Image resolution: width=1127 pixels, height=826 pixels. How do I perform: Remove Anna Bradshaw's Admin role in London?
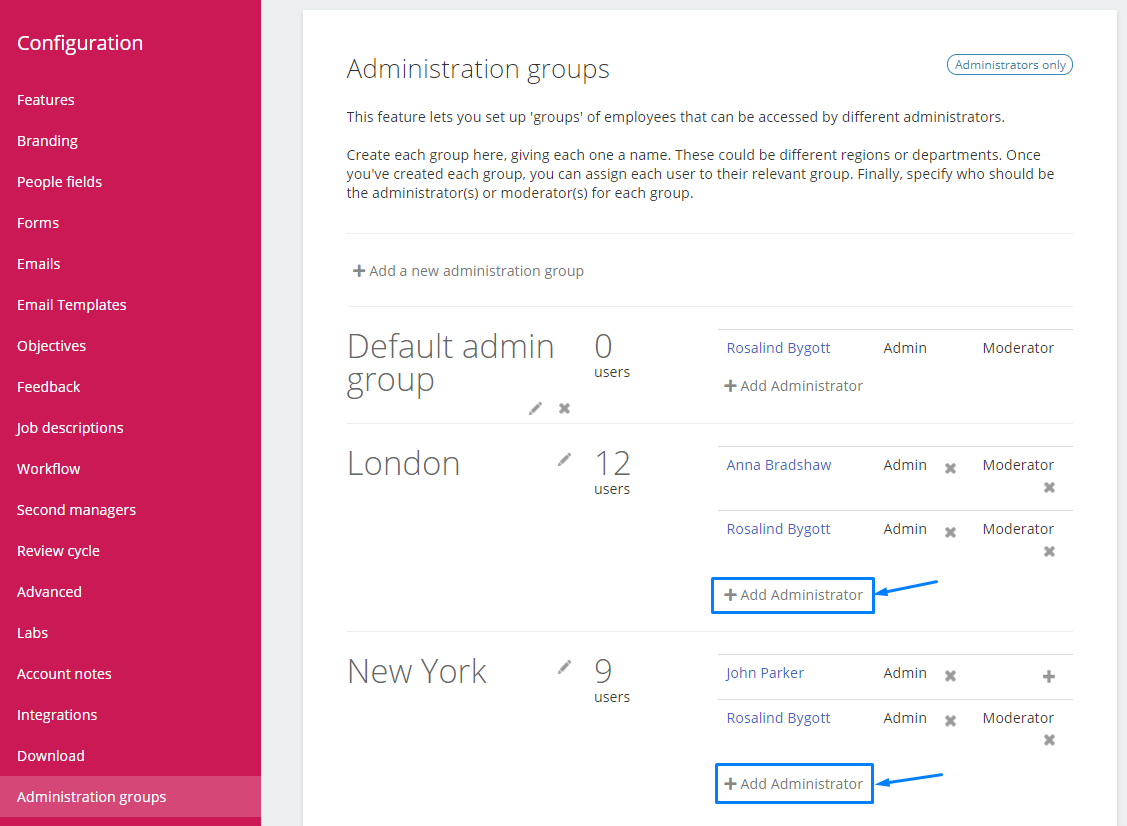[950, 468]
